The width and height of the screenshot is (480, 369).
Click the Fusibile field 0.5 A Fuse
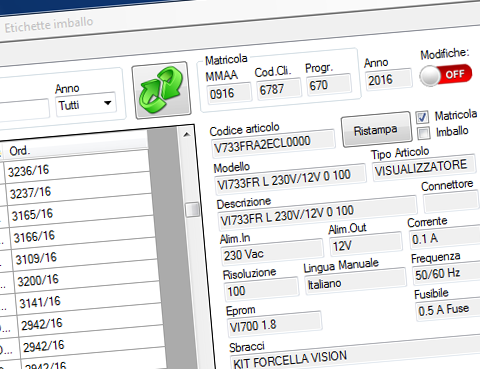(x=449, y=309)
